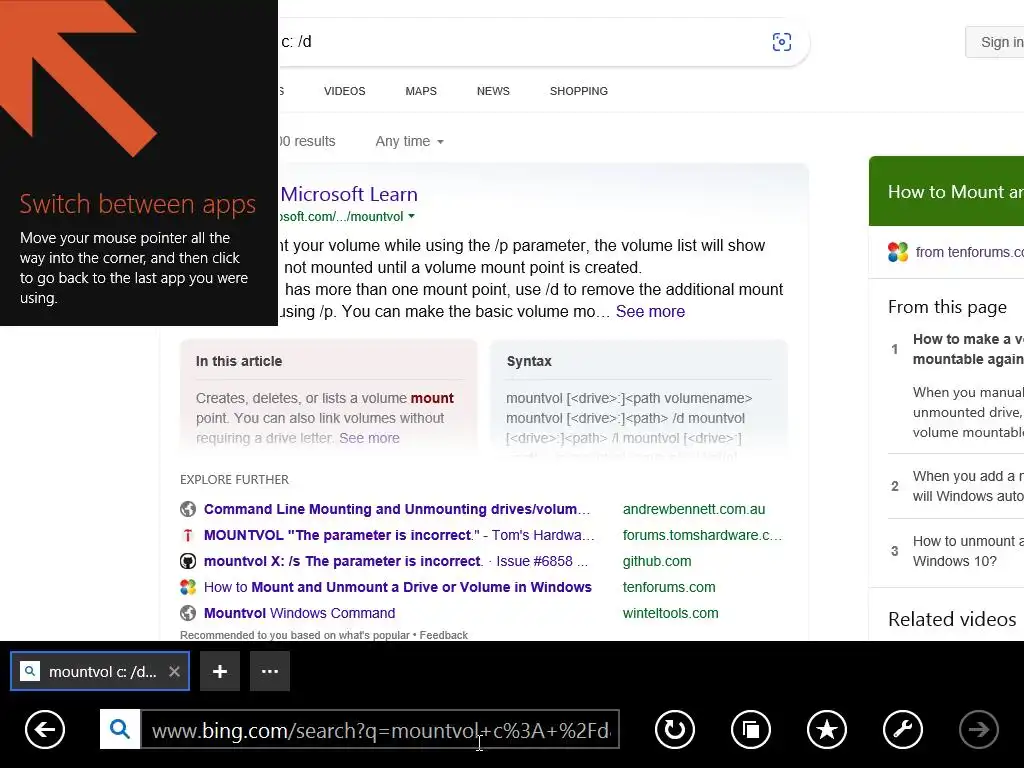Click See more after the result snippet
This screenshot has height=768, width=1024.
[650, 312]
